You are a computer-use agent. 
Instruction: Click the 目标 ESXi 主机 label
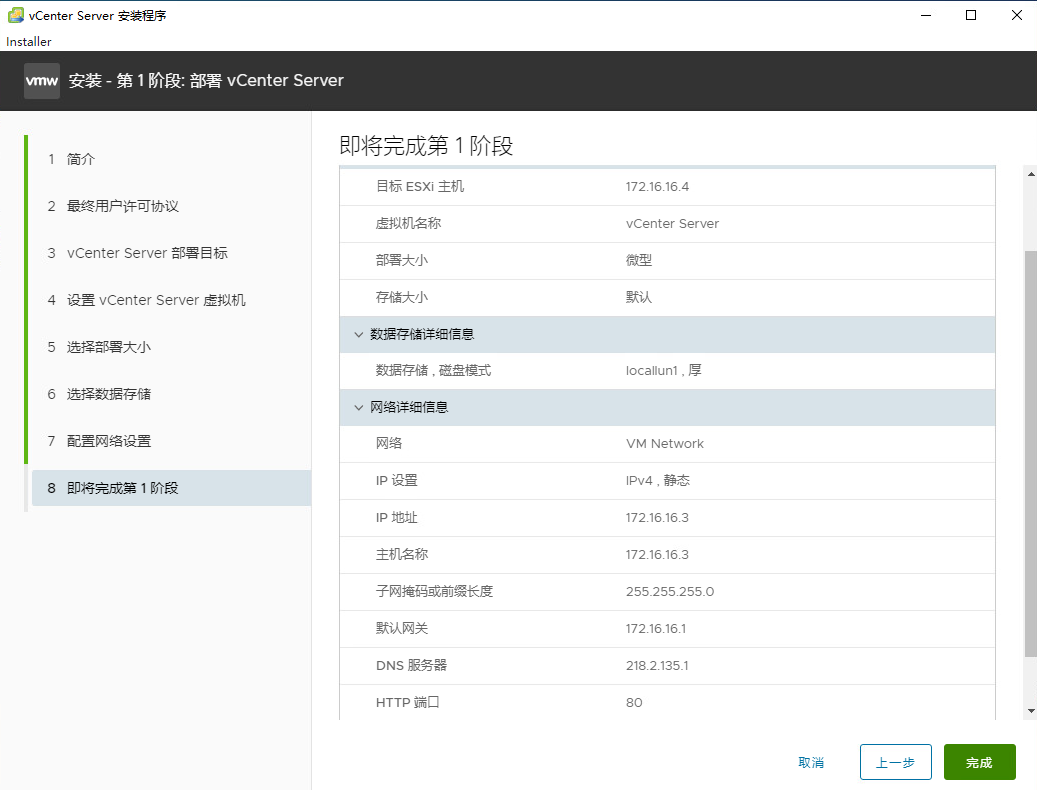pyautogui.click(x=420, y=186)
